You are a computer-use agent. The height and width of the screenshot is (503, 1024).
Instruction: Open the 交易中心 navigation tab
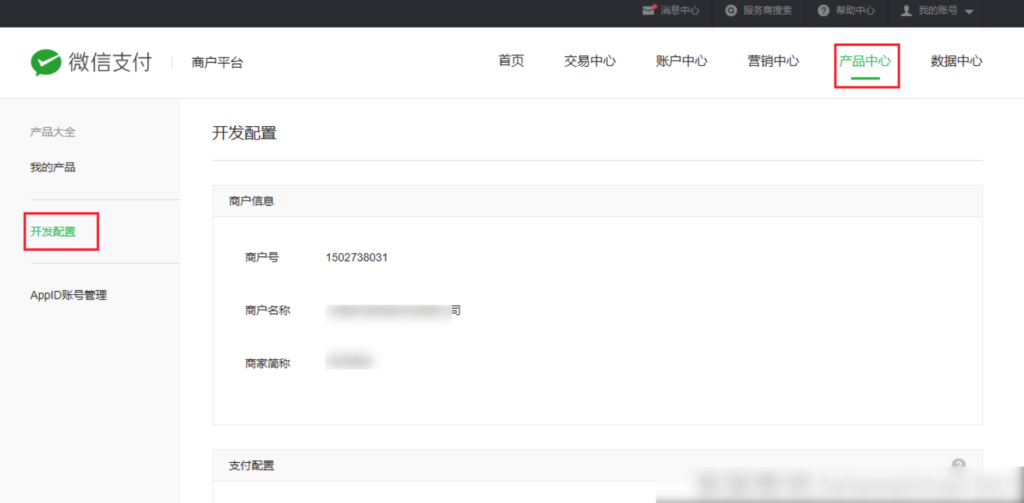pyautogui.click(x=590, y=61)
